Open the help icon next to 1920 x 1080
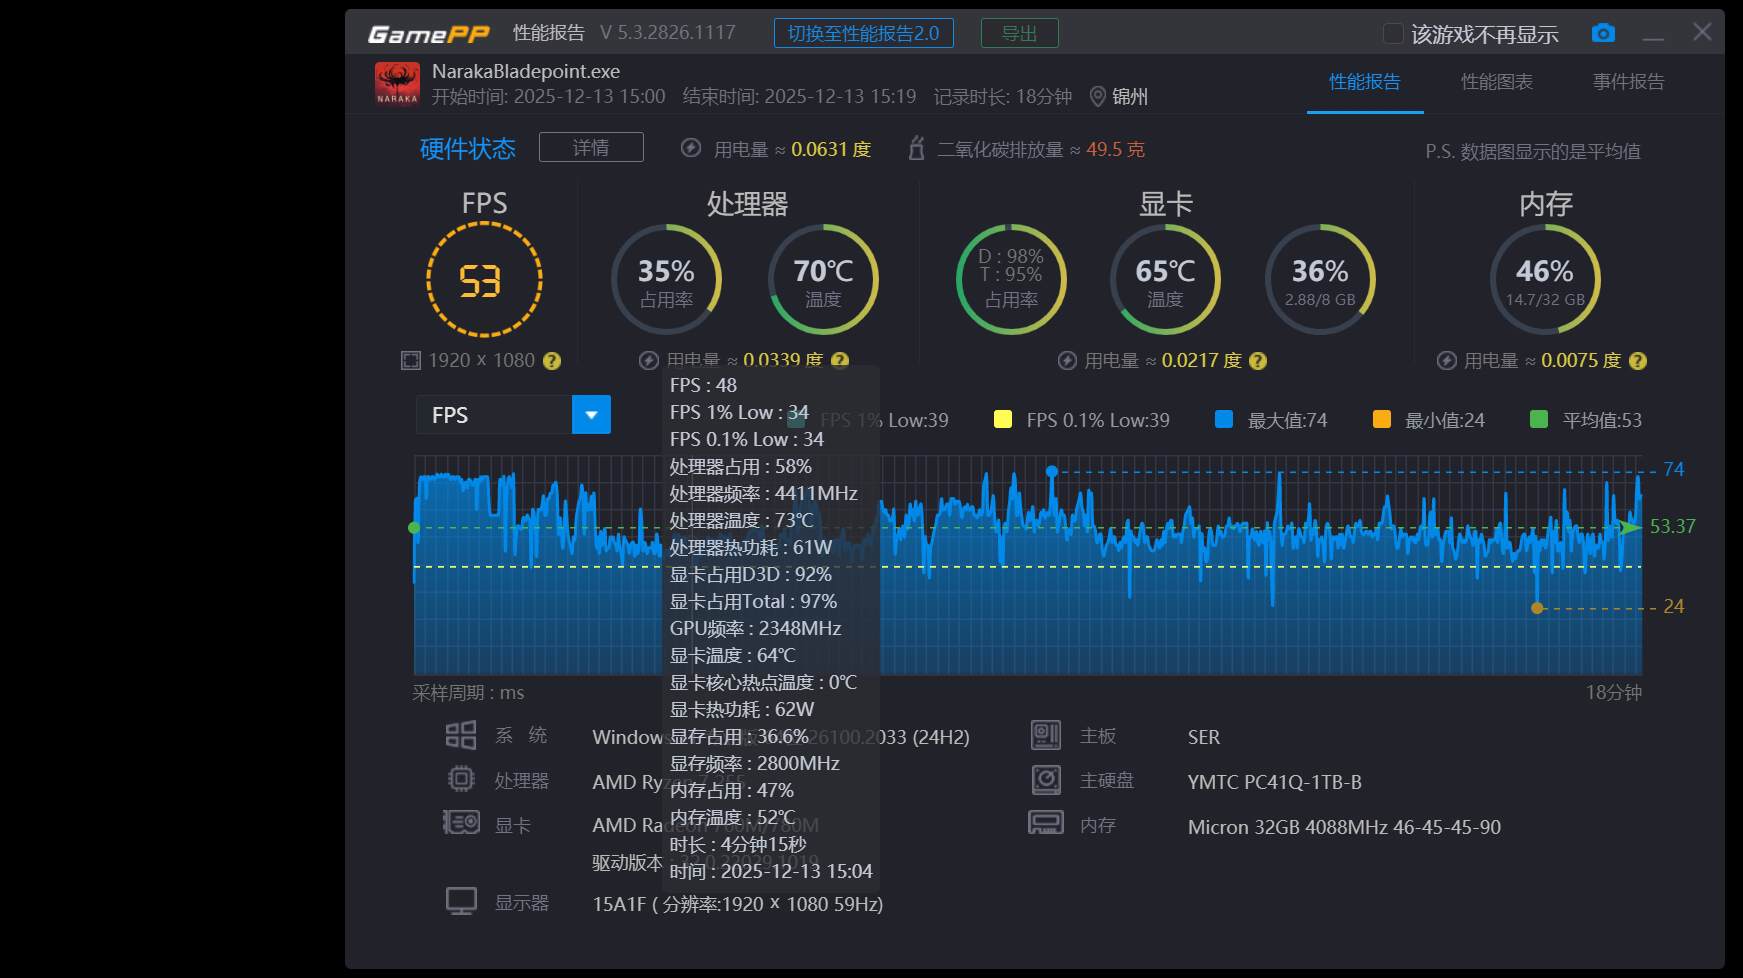 551,361
